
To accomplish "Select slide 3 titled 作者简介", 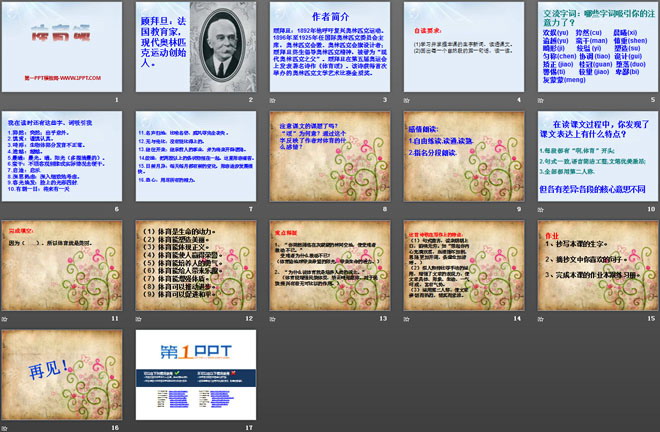I will tap(330, 47).
